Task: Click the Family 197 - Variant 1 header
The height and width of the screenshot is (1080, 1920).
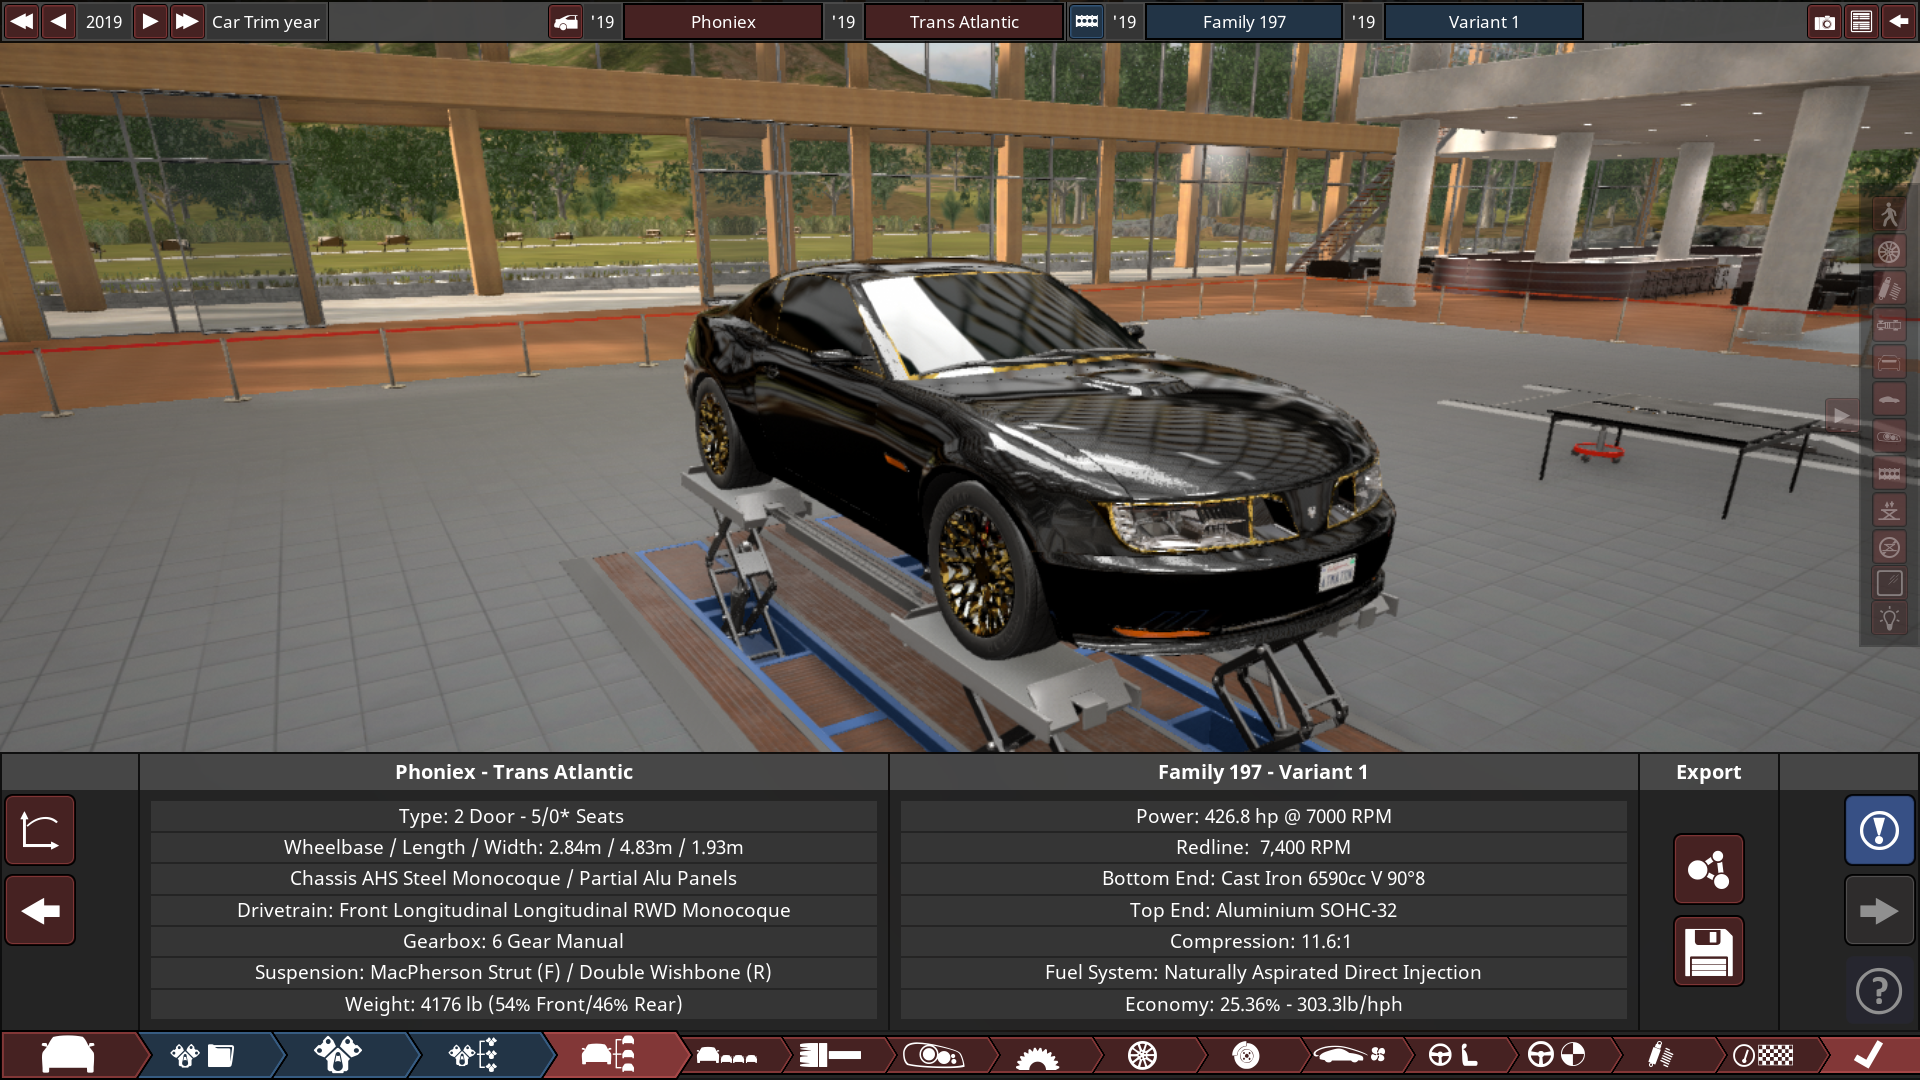Action: (1263, 772)
